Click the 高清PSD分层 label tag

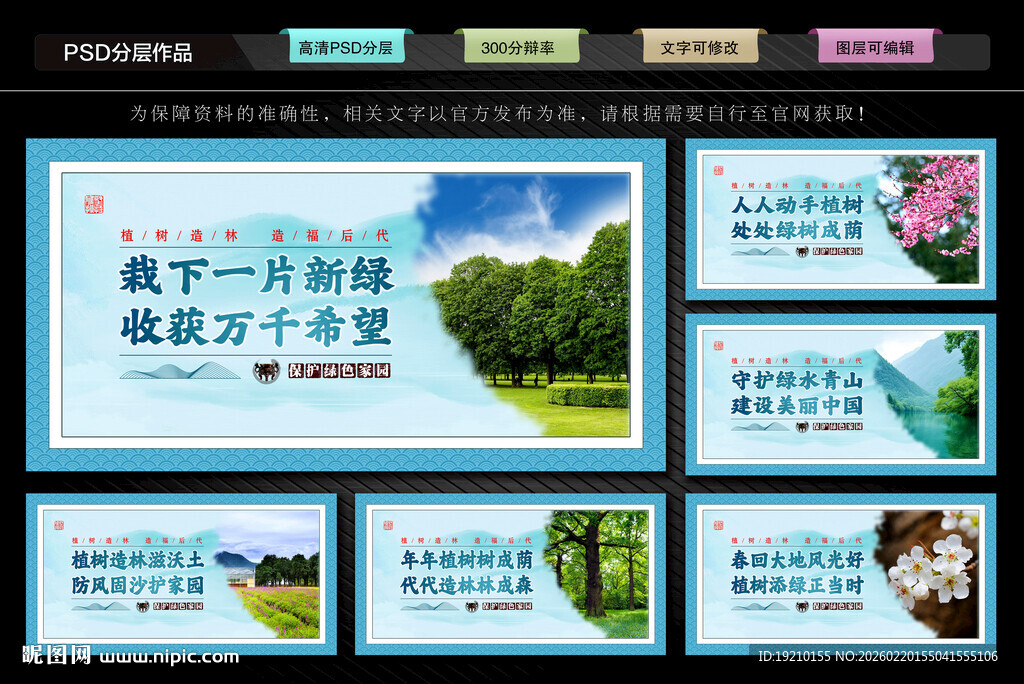click(x=346, y=48)
